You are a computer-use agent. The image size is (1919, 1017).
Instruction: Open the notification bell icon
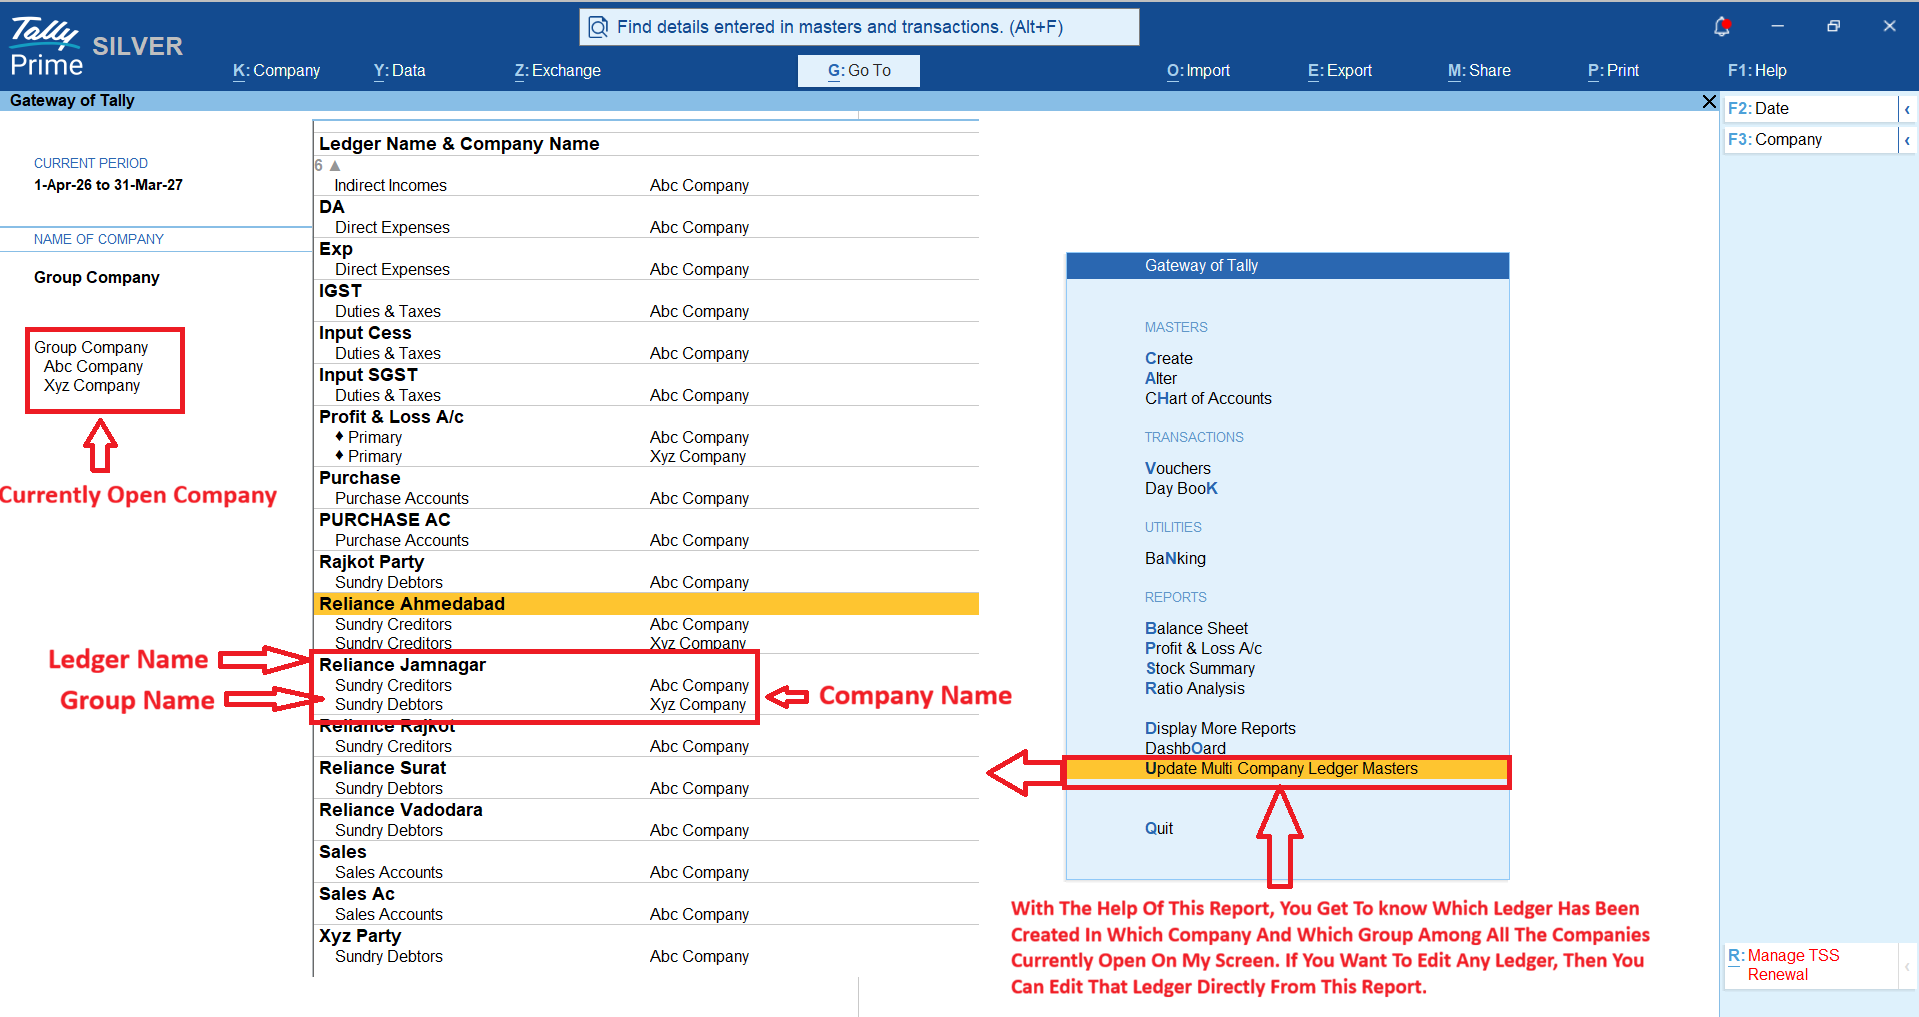(x=1721, y=27)
